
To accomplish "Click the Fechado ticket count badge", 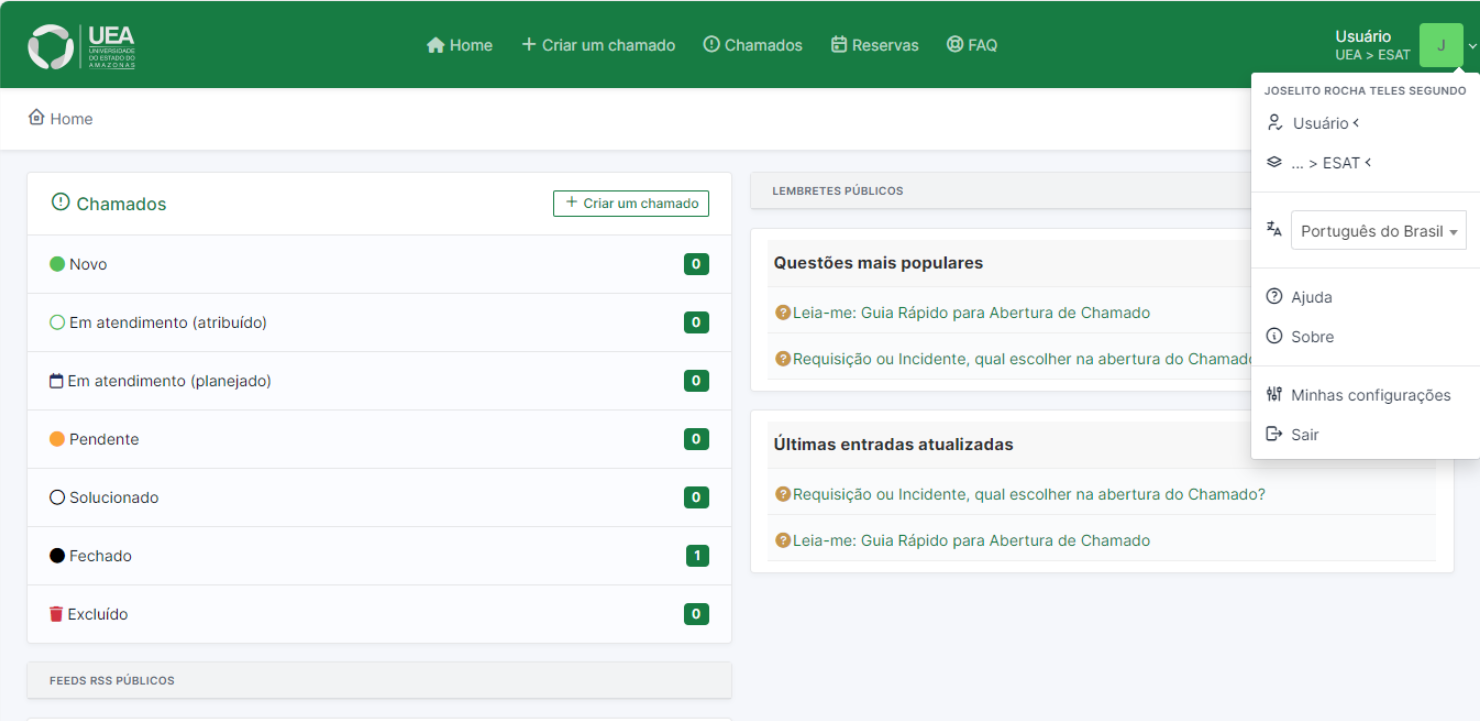I will (697, 556).
